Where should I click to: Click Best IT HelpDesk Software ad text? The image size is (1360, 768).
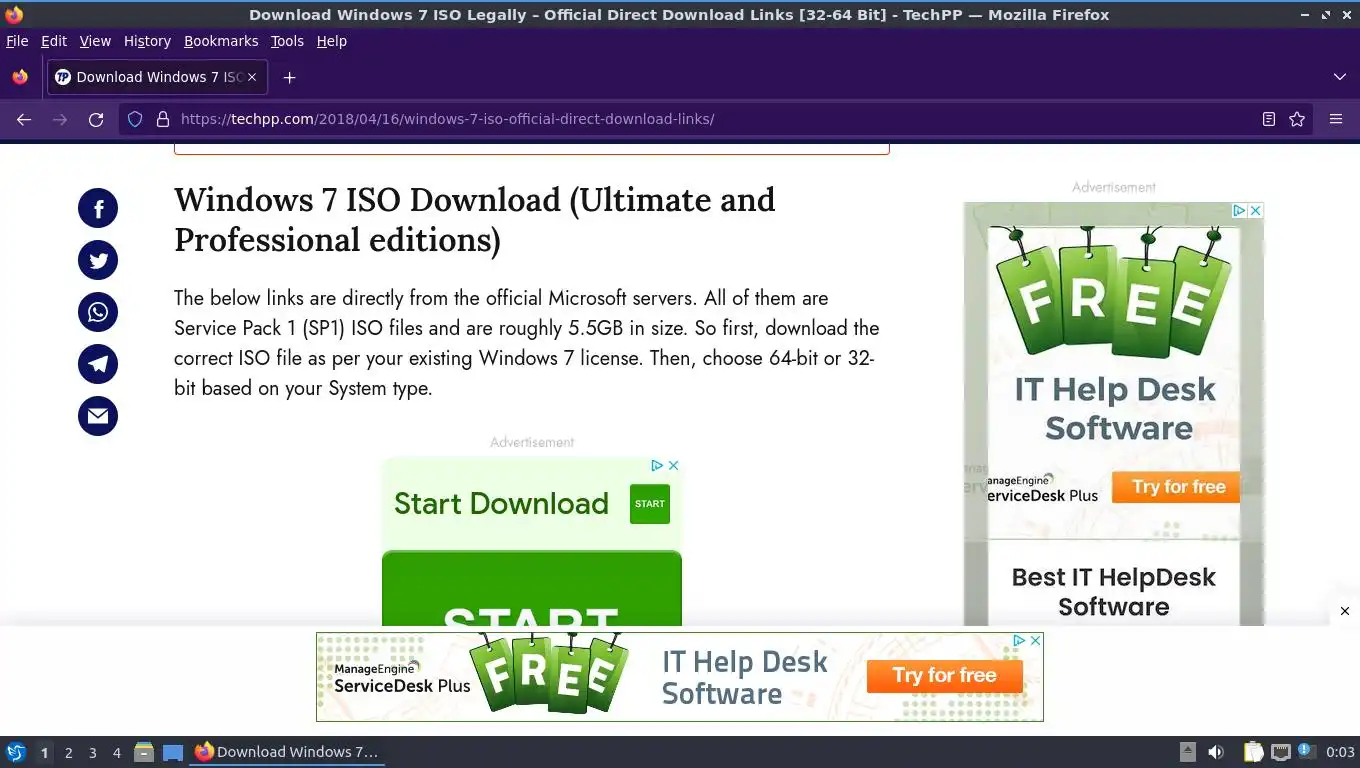pos(1113,592)
